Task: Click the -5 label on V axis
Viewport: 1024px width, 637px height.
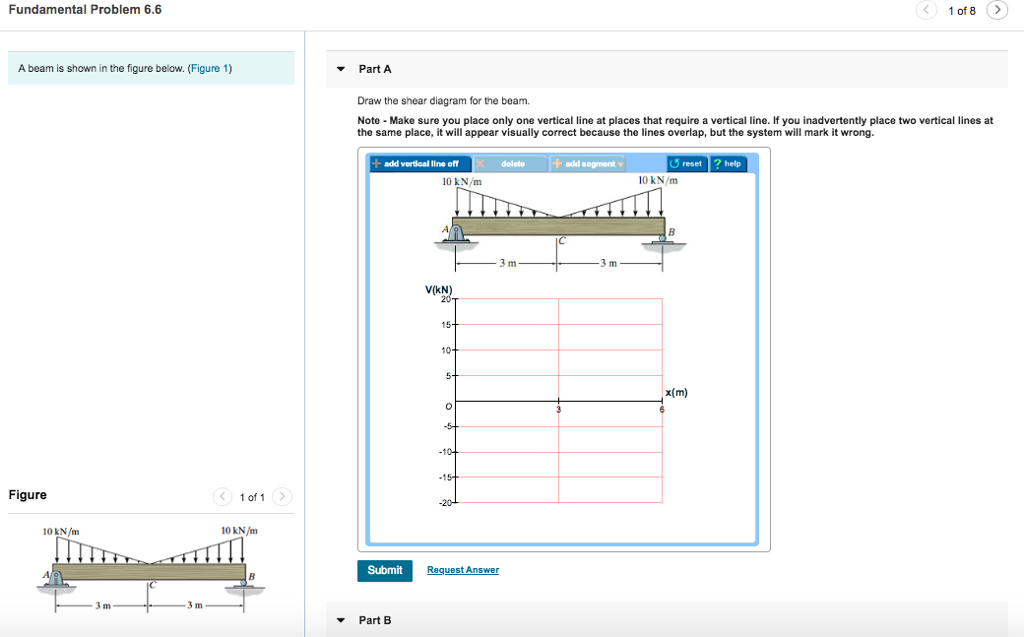Action: click(x=447, y=427)
